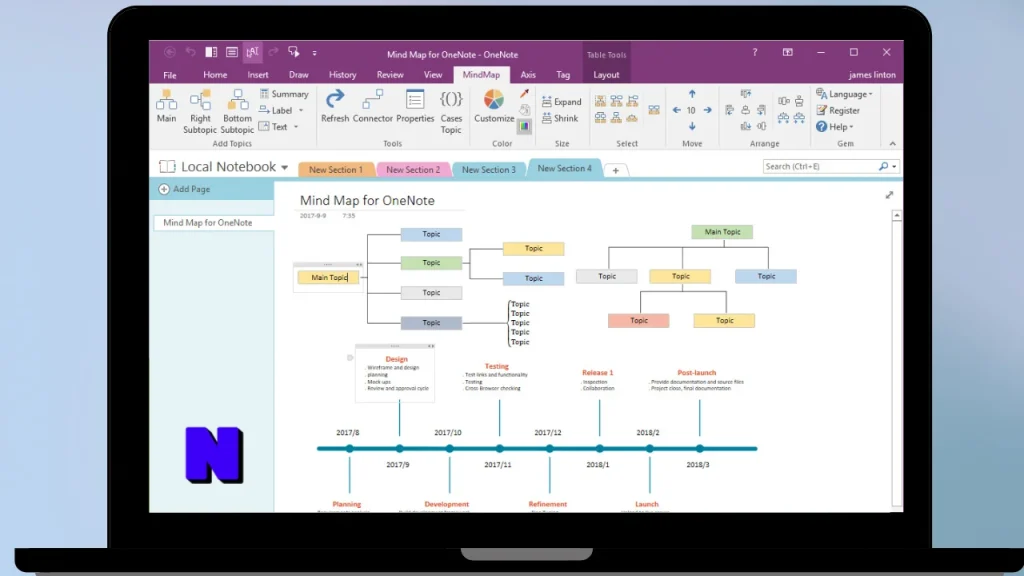Click the paint bucket icon in Color group
The width and height of the screenshot is (1024, 576).
coord(524,110)
